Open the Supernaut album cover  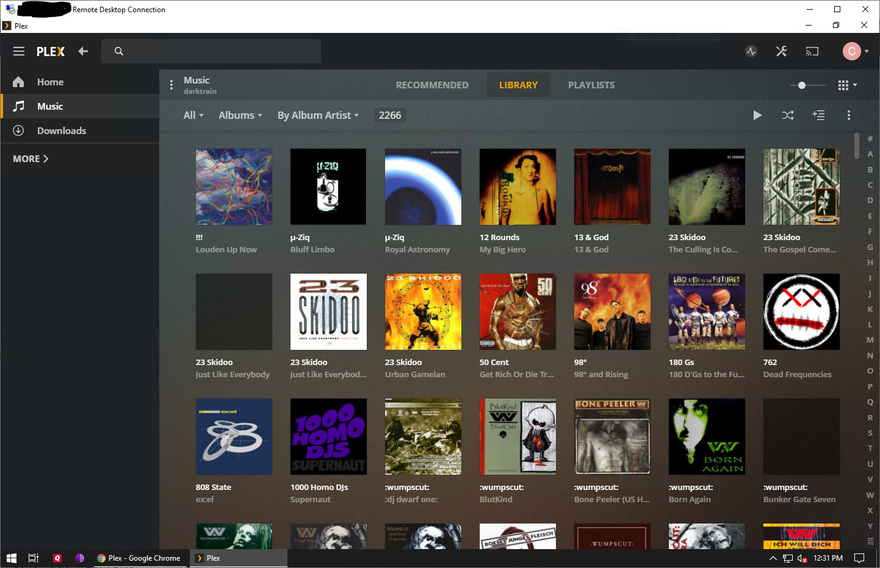[x=328, y=437]
